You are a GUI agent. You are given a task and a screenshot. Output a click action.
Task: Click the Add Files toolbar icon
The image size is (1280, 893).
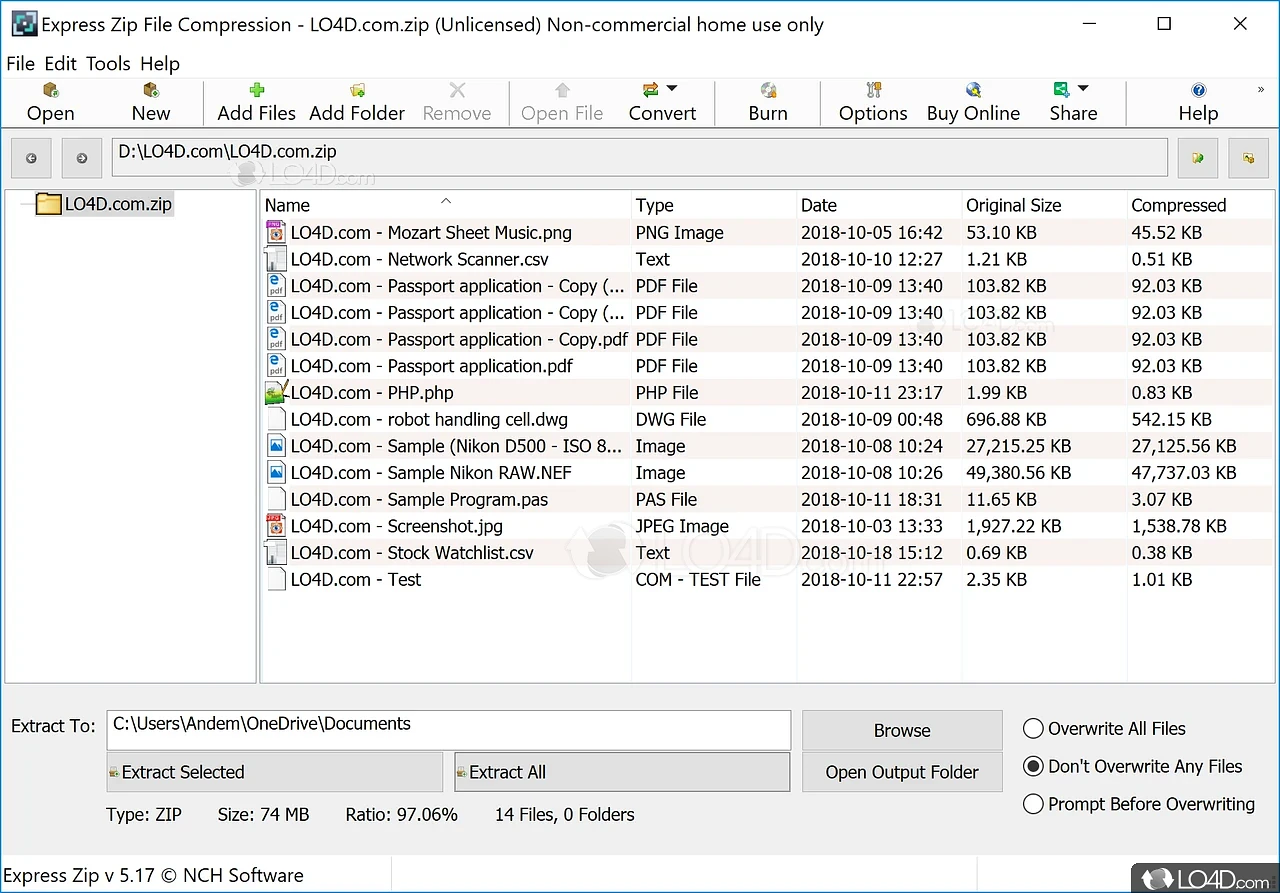257,102
